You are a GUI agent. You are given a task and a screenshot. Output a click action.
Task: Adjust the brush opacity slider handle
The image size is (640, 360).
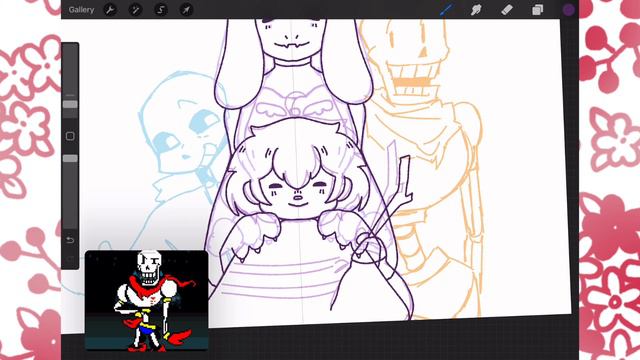click(70, 158)
